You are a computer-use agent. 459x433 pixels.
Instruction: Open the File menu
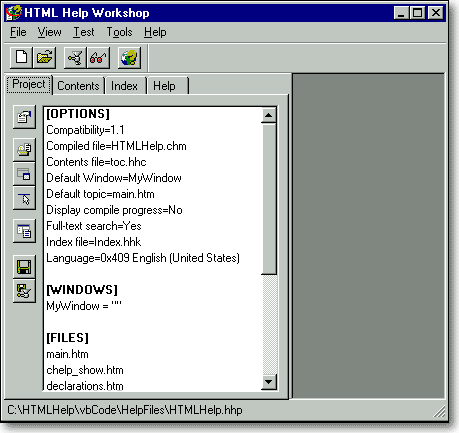click(18, 32)
